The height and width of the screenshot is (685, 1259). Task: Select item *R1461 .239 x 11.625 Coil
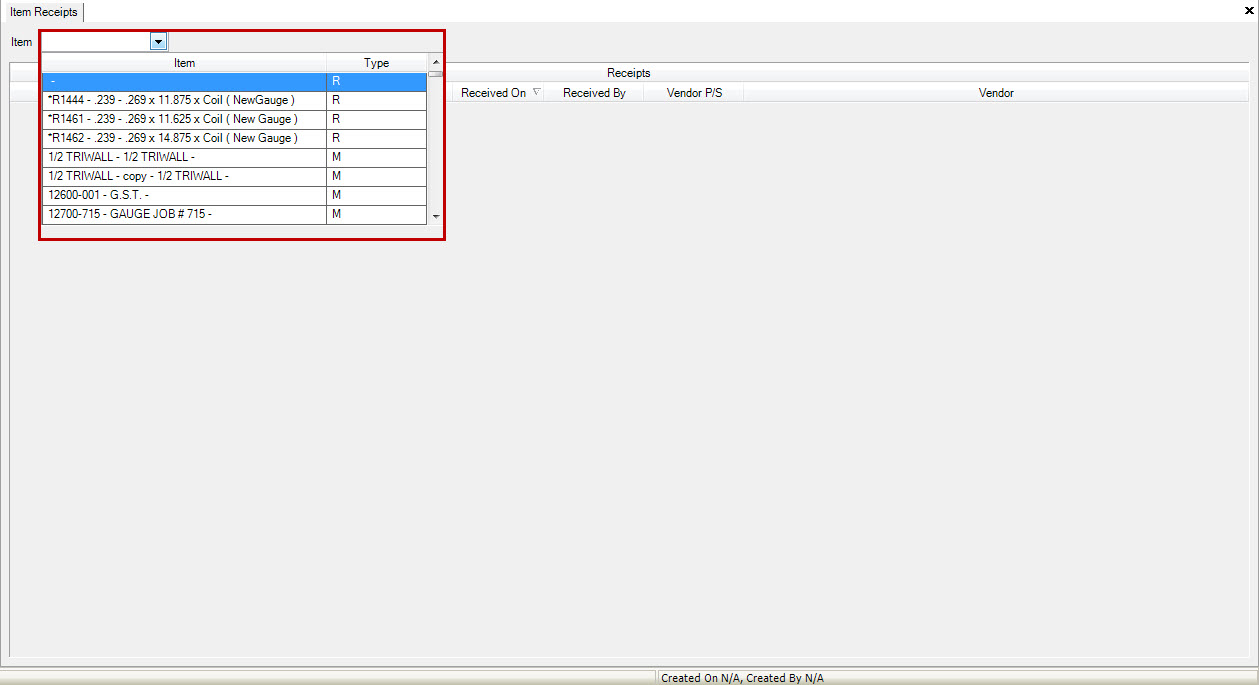coord(184,119)
